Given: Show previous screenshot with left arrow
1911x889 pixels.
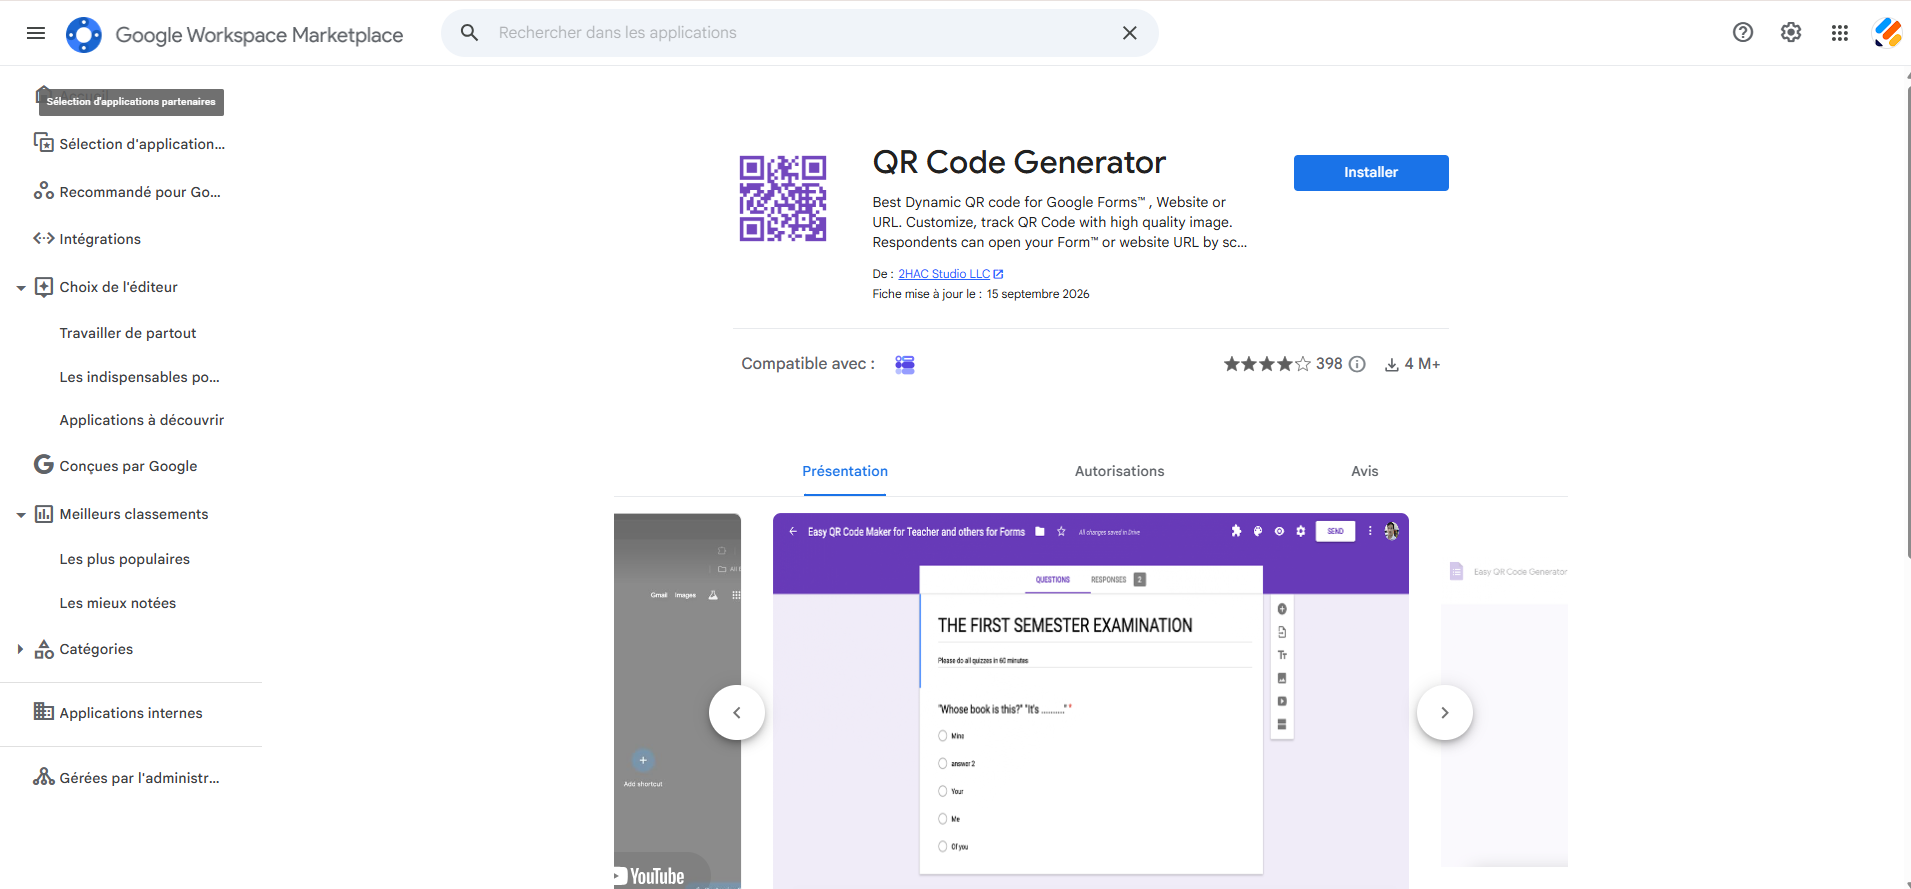Looking at the screenshot, I should point(737,713).
